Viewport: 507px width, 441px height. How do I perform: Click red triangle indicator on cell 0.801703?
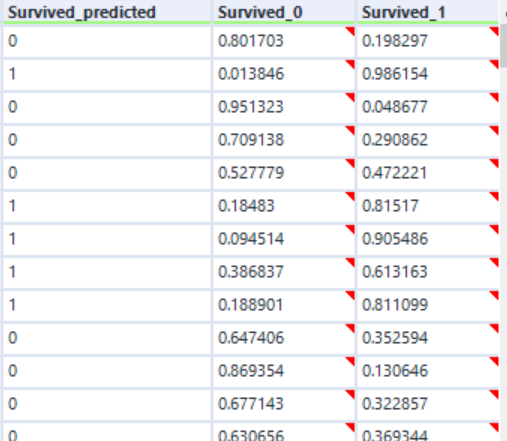[x=350, y=31]
